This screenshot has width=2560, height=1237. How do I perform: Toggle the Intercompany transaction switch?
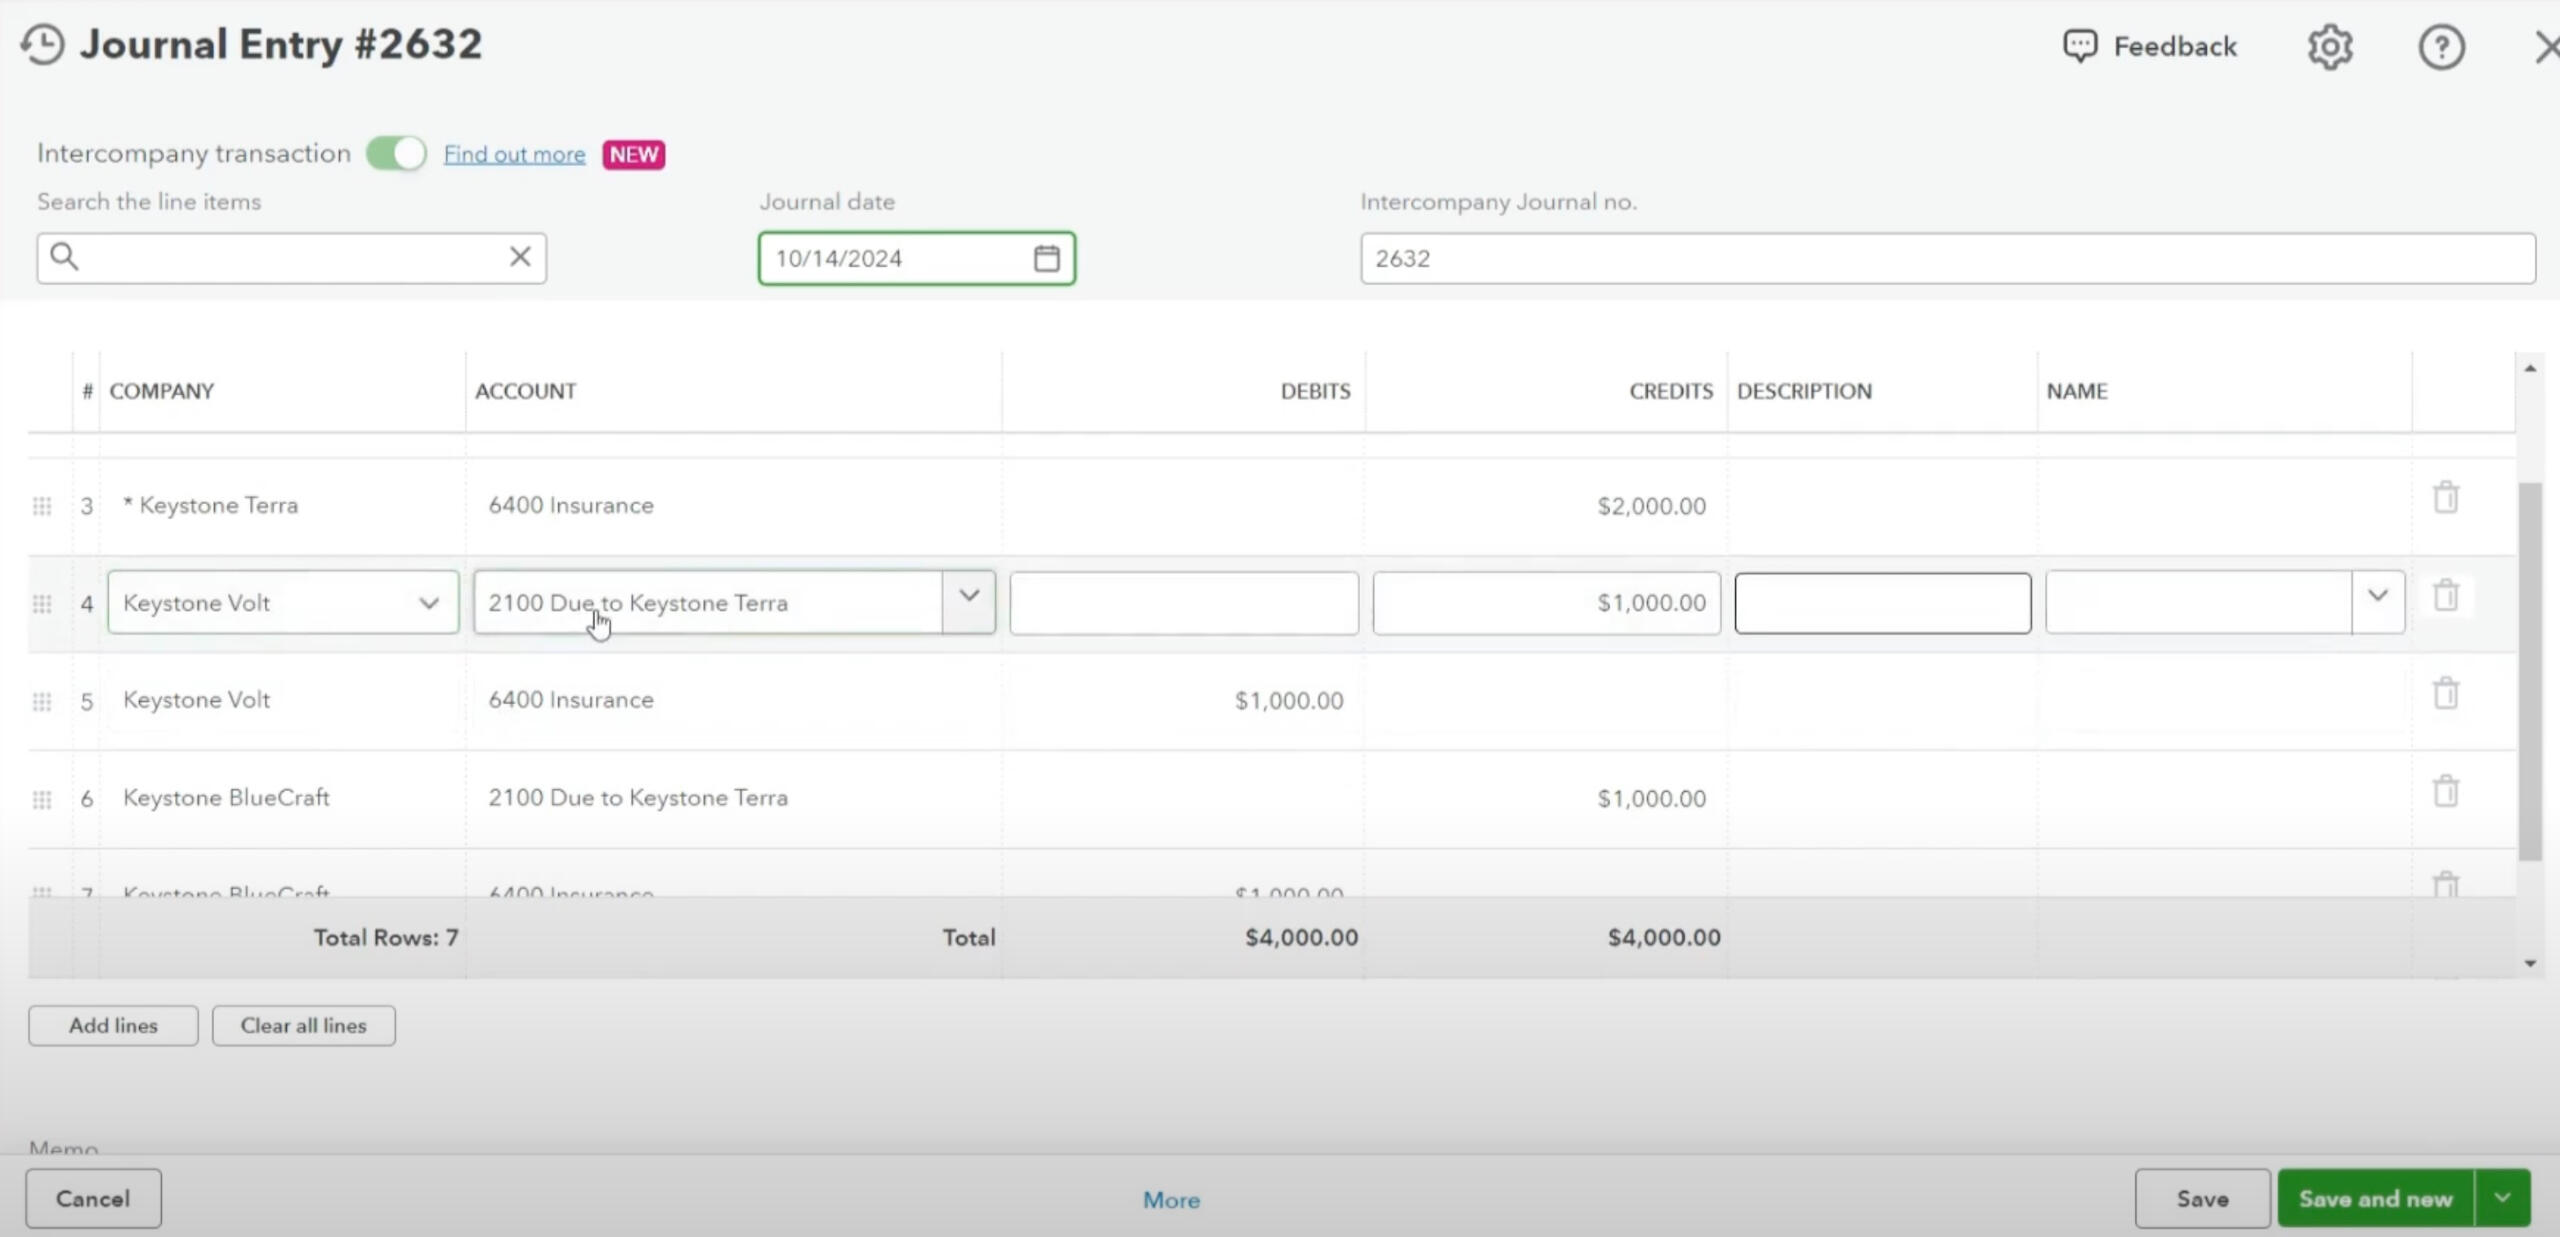pyautogui.click(x=396, y=154)
